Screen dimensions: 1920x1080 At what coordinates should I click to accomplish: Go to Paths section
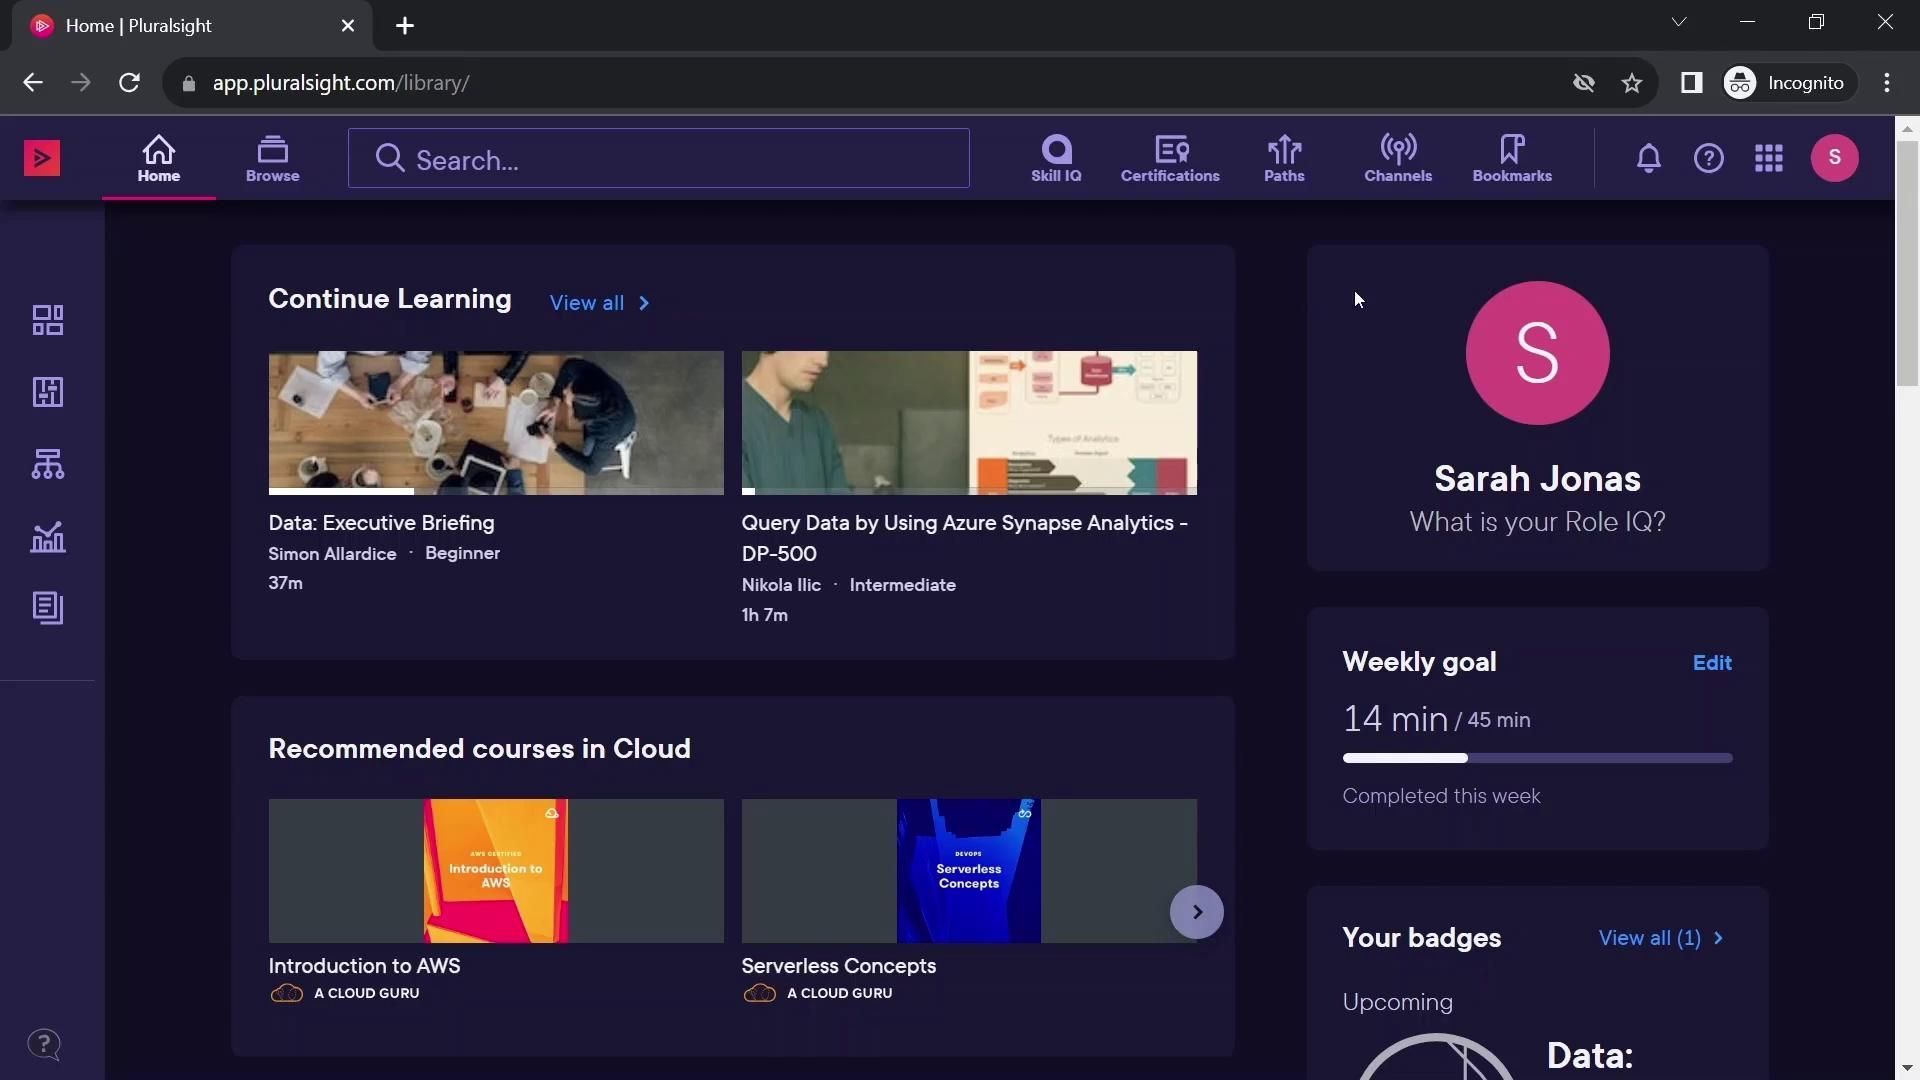pos(1284,158)
